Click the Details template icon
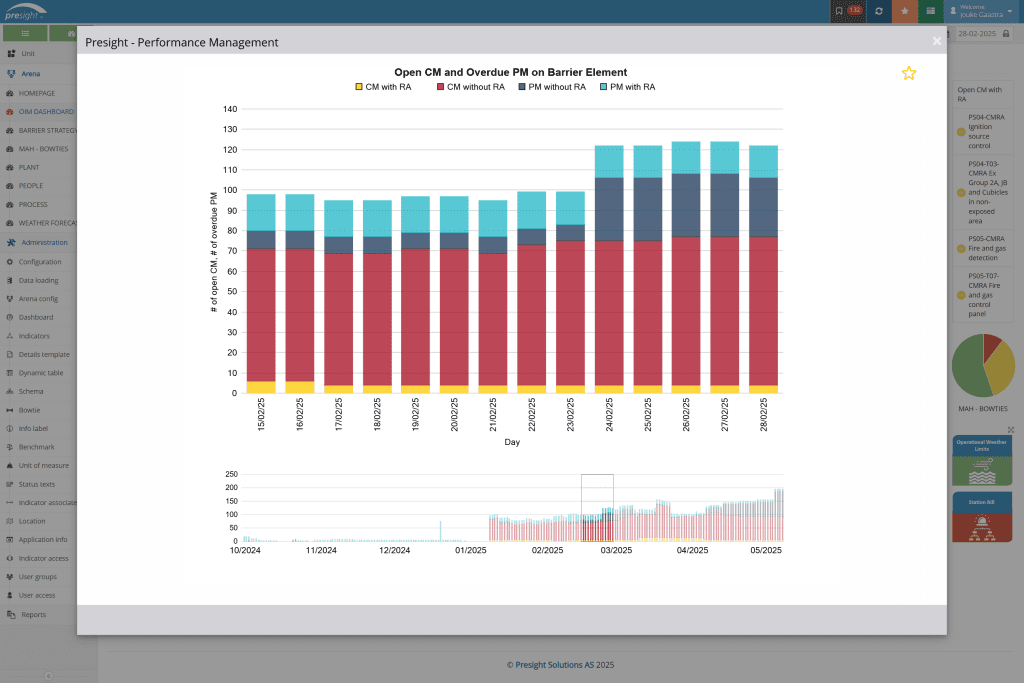 (10, 355)
